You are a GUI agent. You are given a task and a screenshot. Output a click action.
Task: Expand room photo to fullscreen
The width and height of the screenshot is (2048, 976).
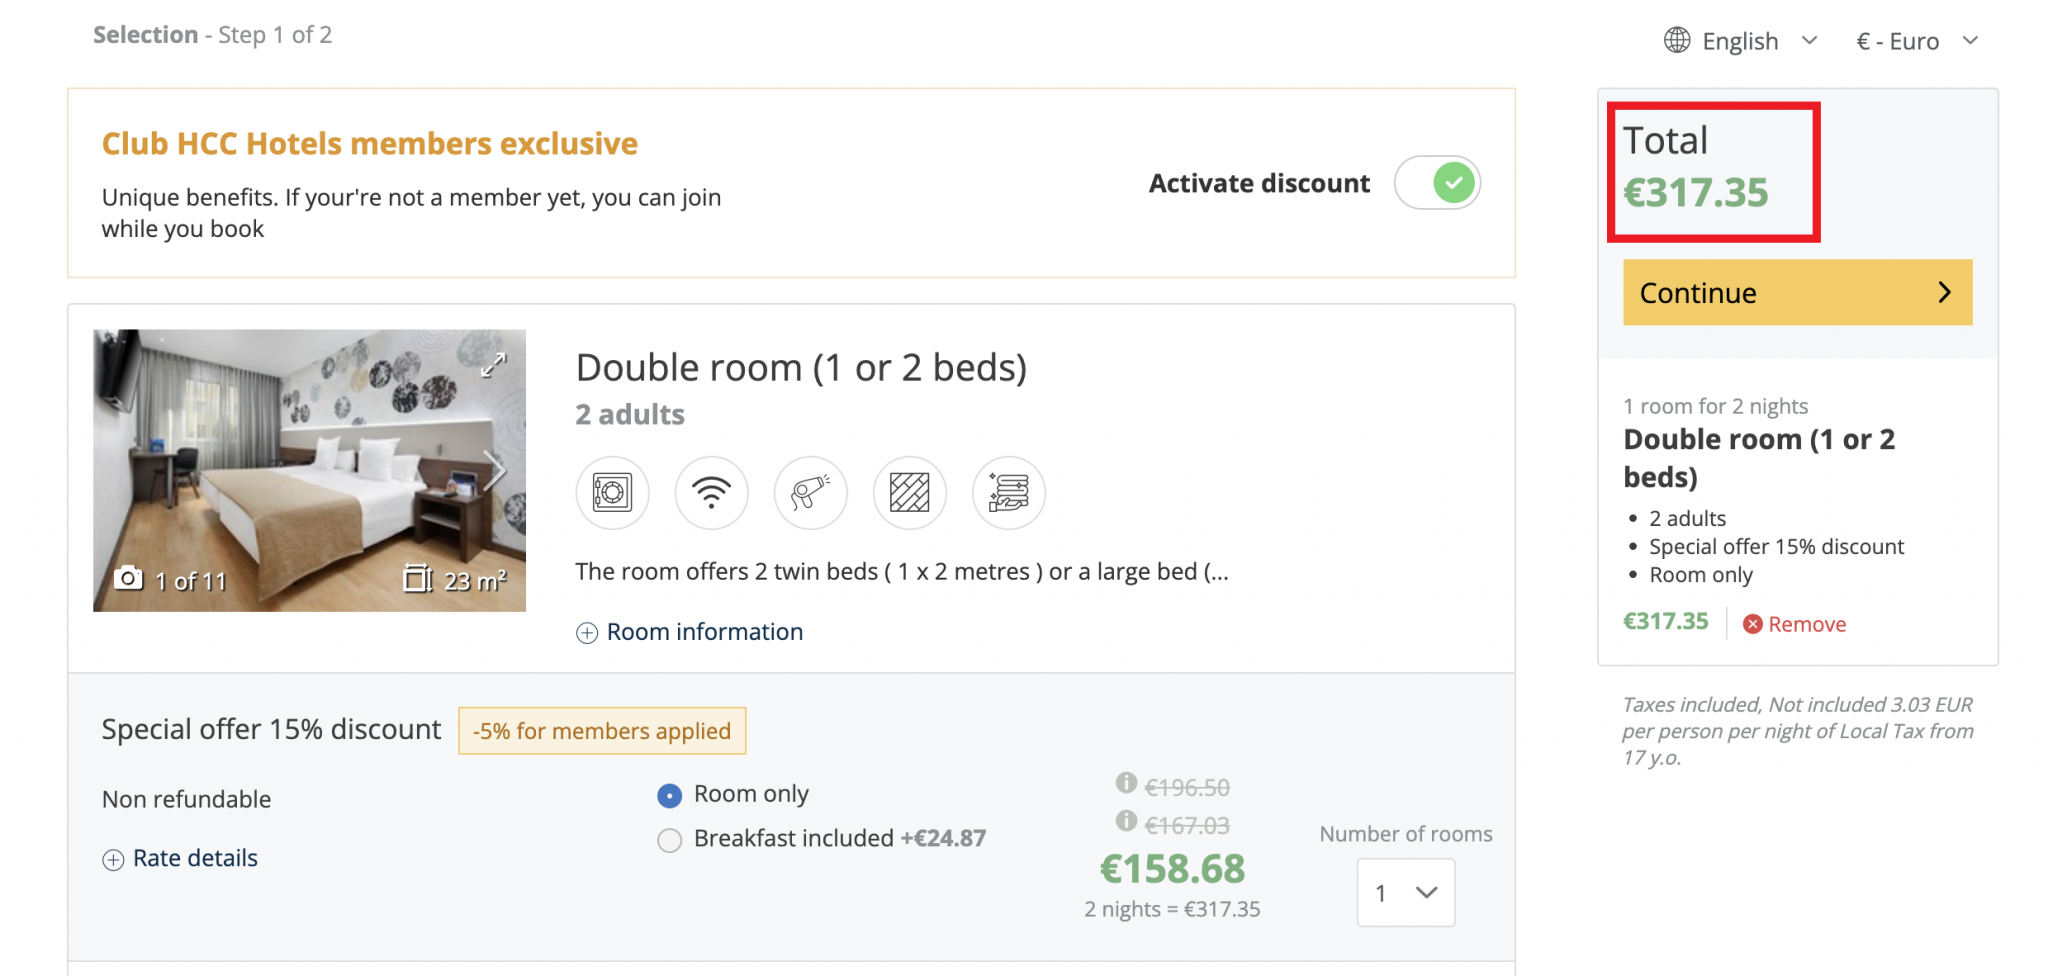[x=493, y=365]
